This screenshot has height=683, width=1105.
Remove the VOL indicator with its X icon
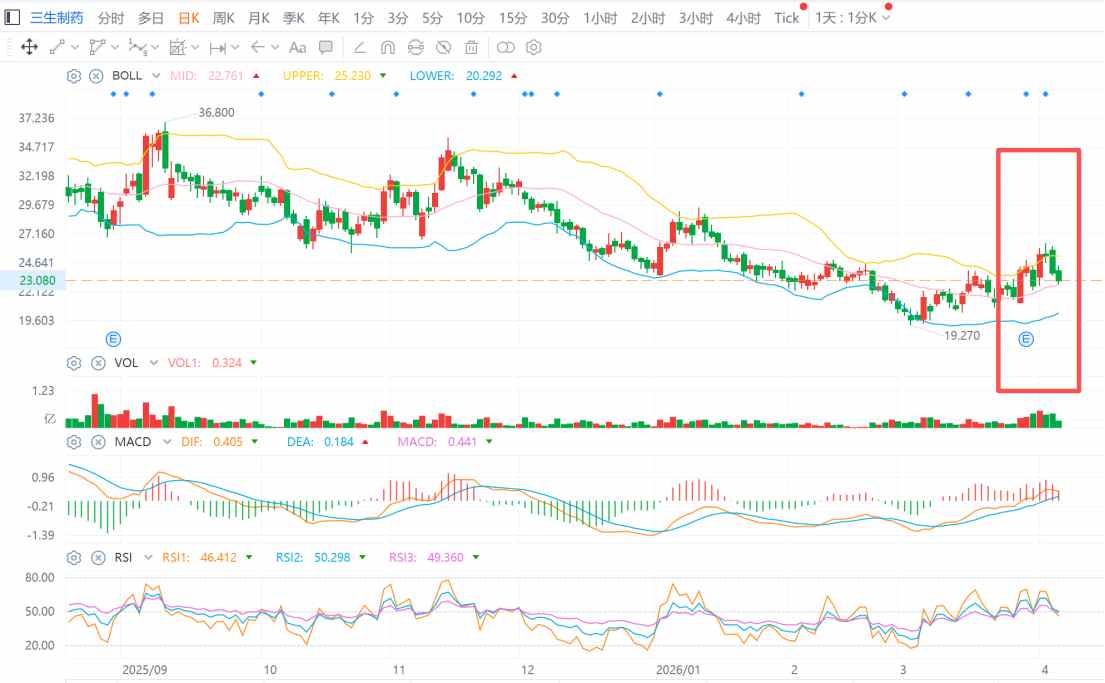(97, 363)
